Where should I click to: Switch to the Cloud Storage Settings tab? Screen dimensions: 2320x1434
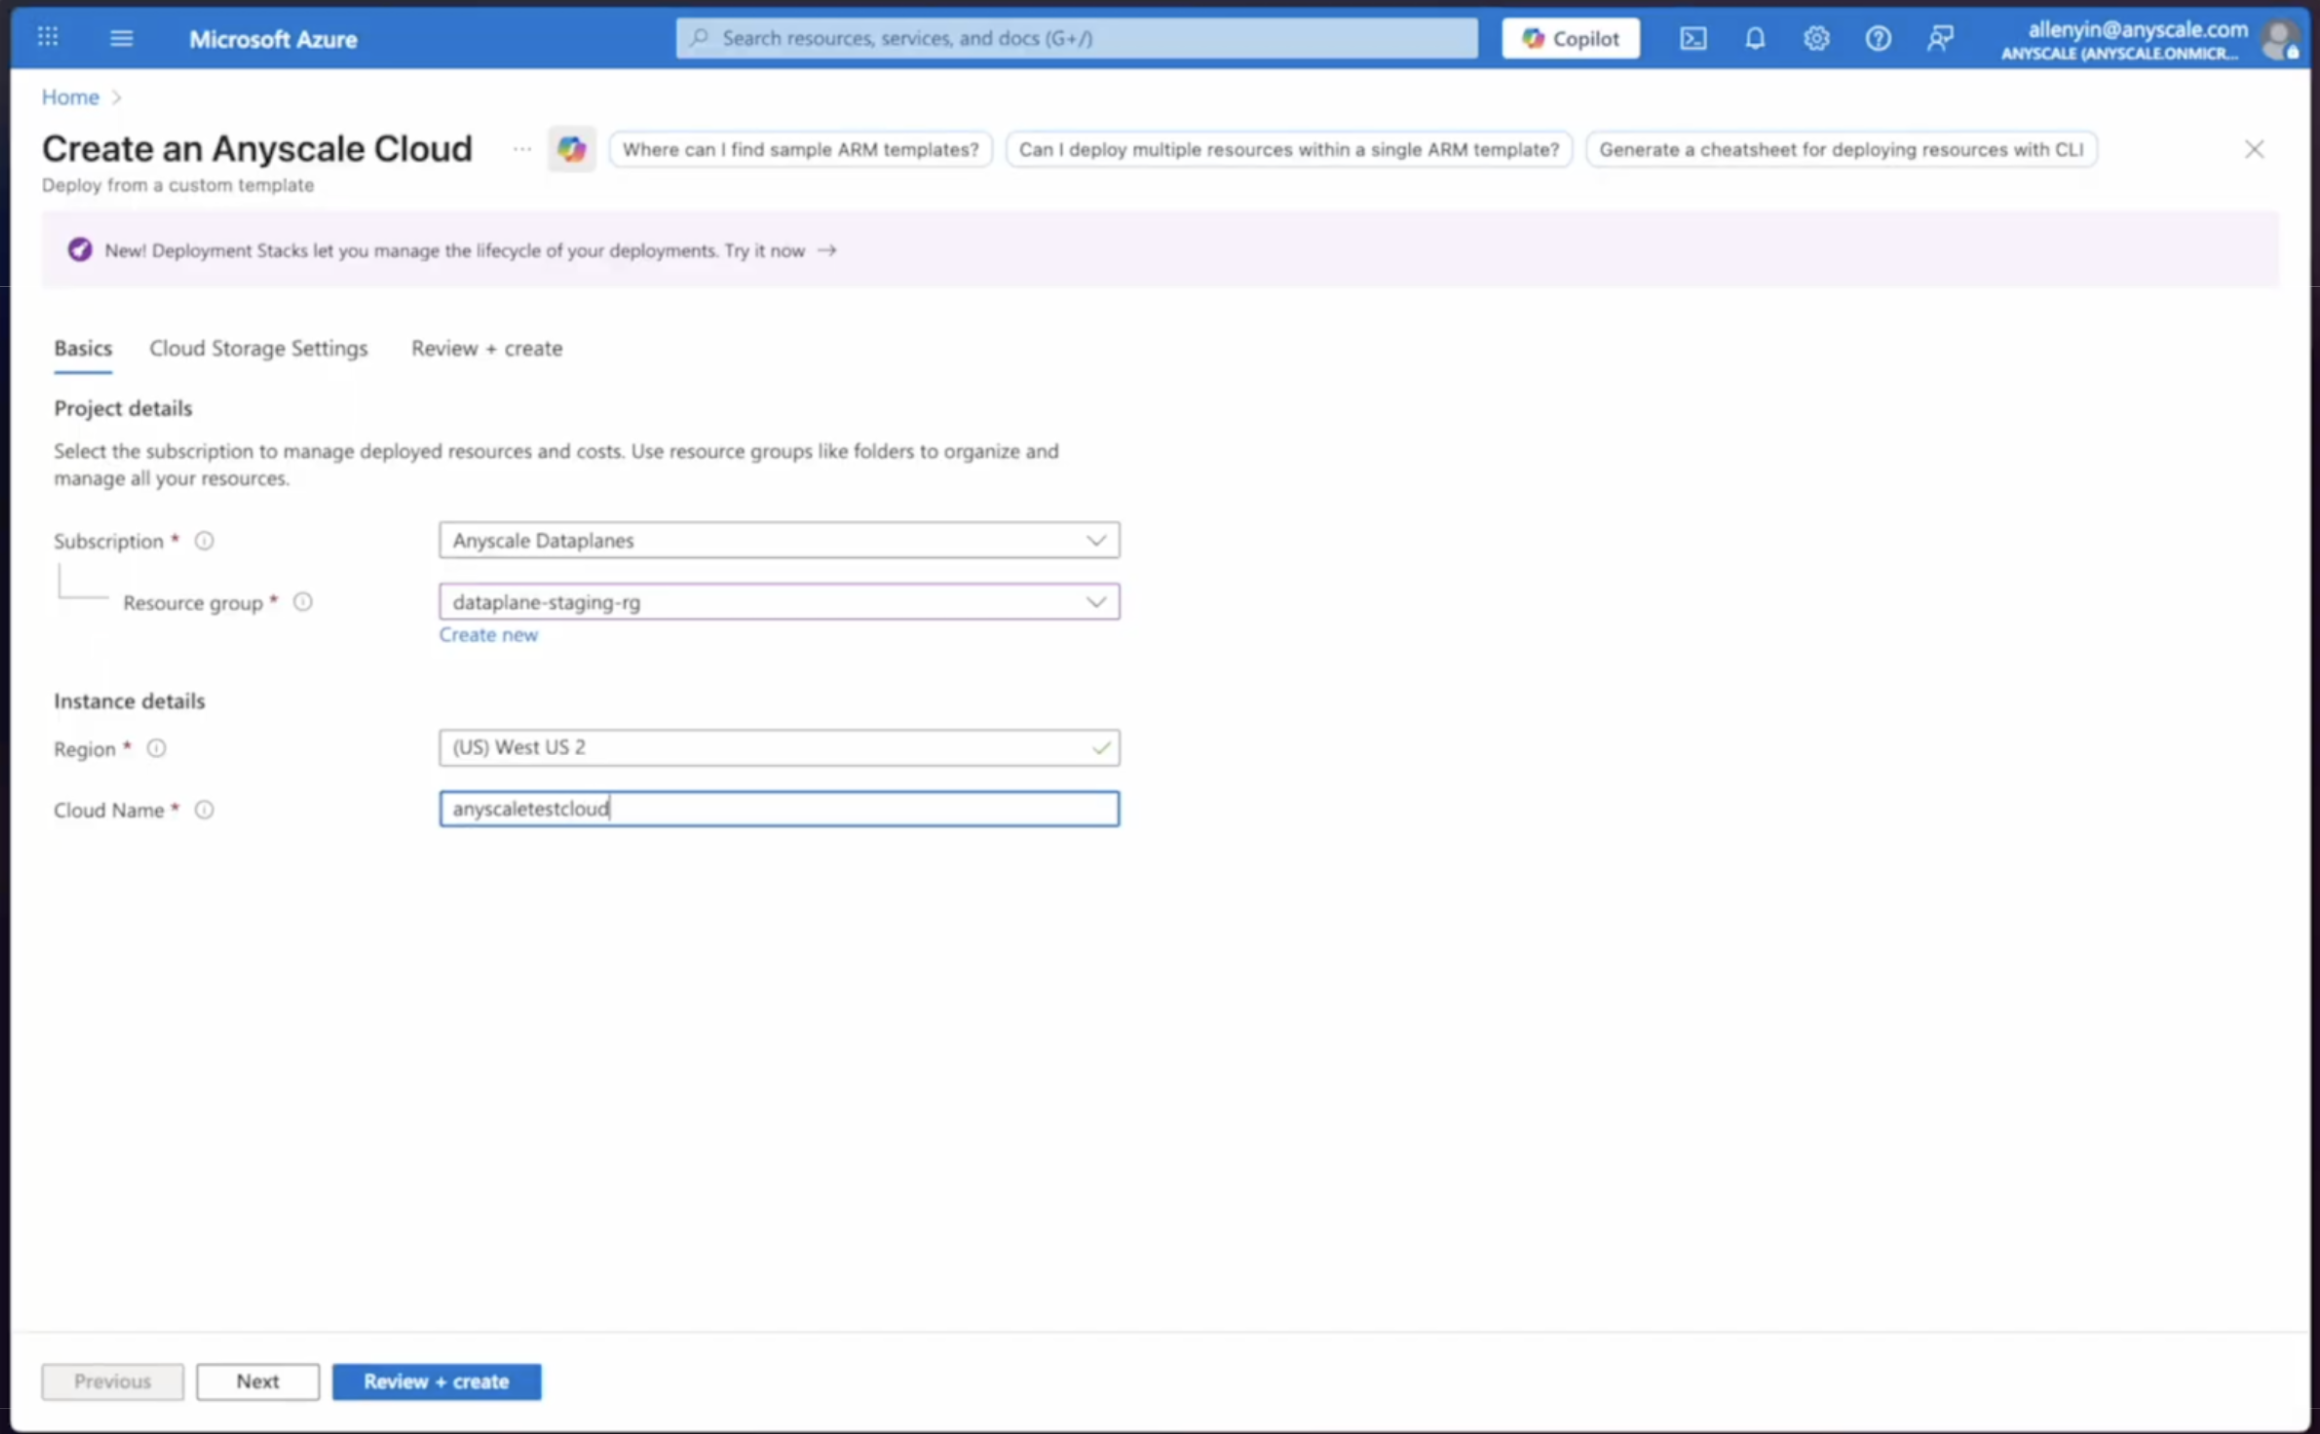(258, 348)
